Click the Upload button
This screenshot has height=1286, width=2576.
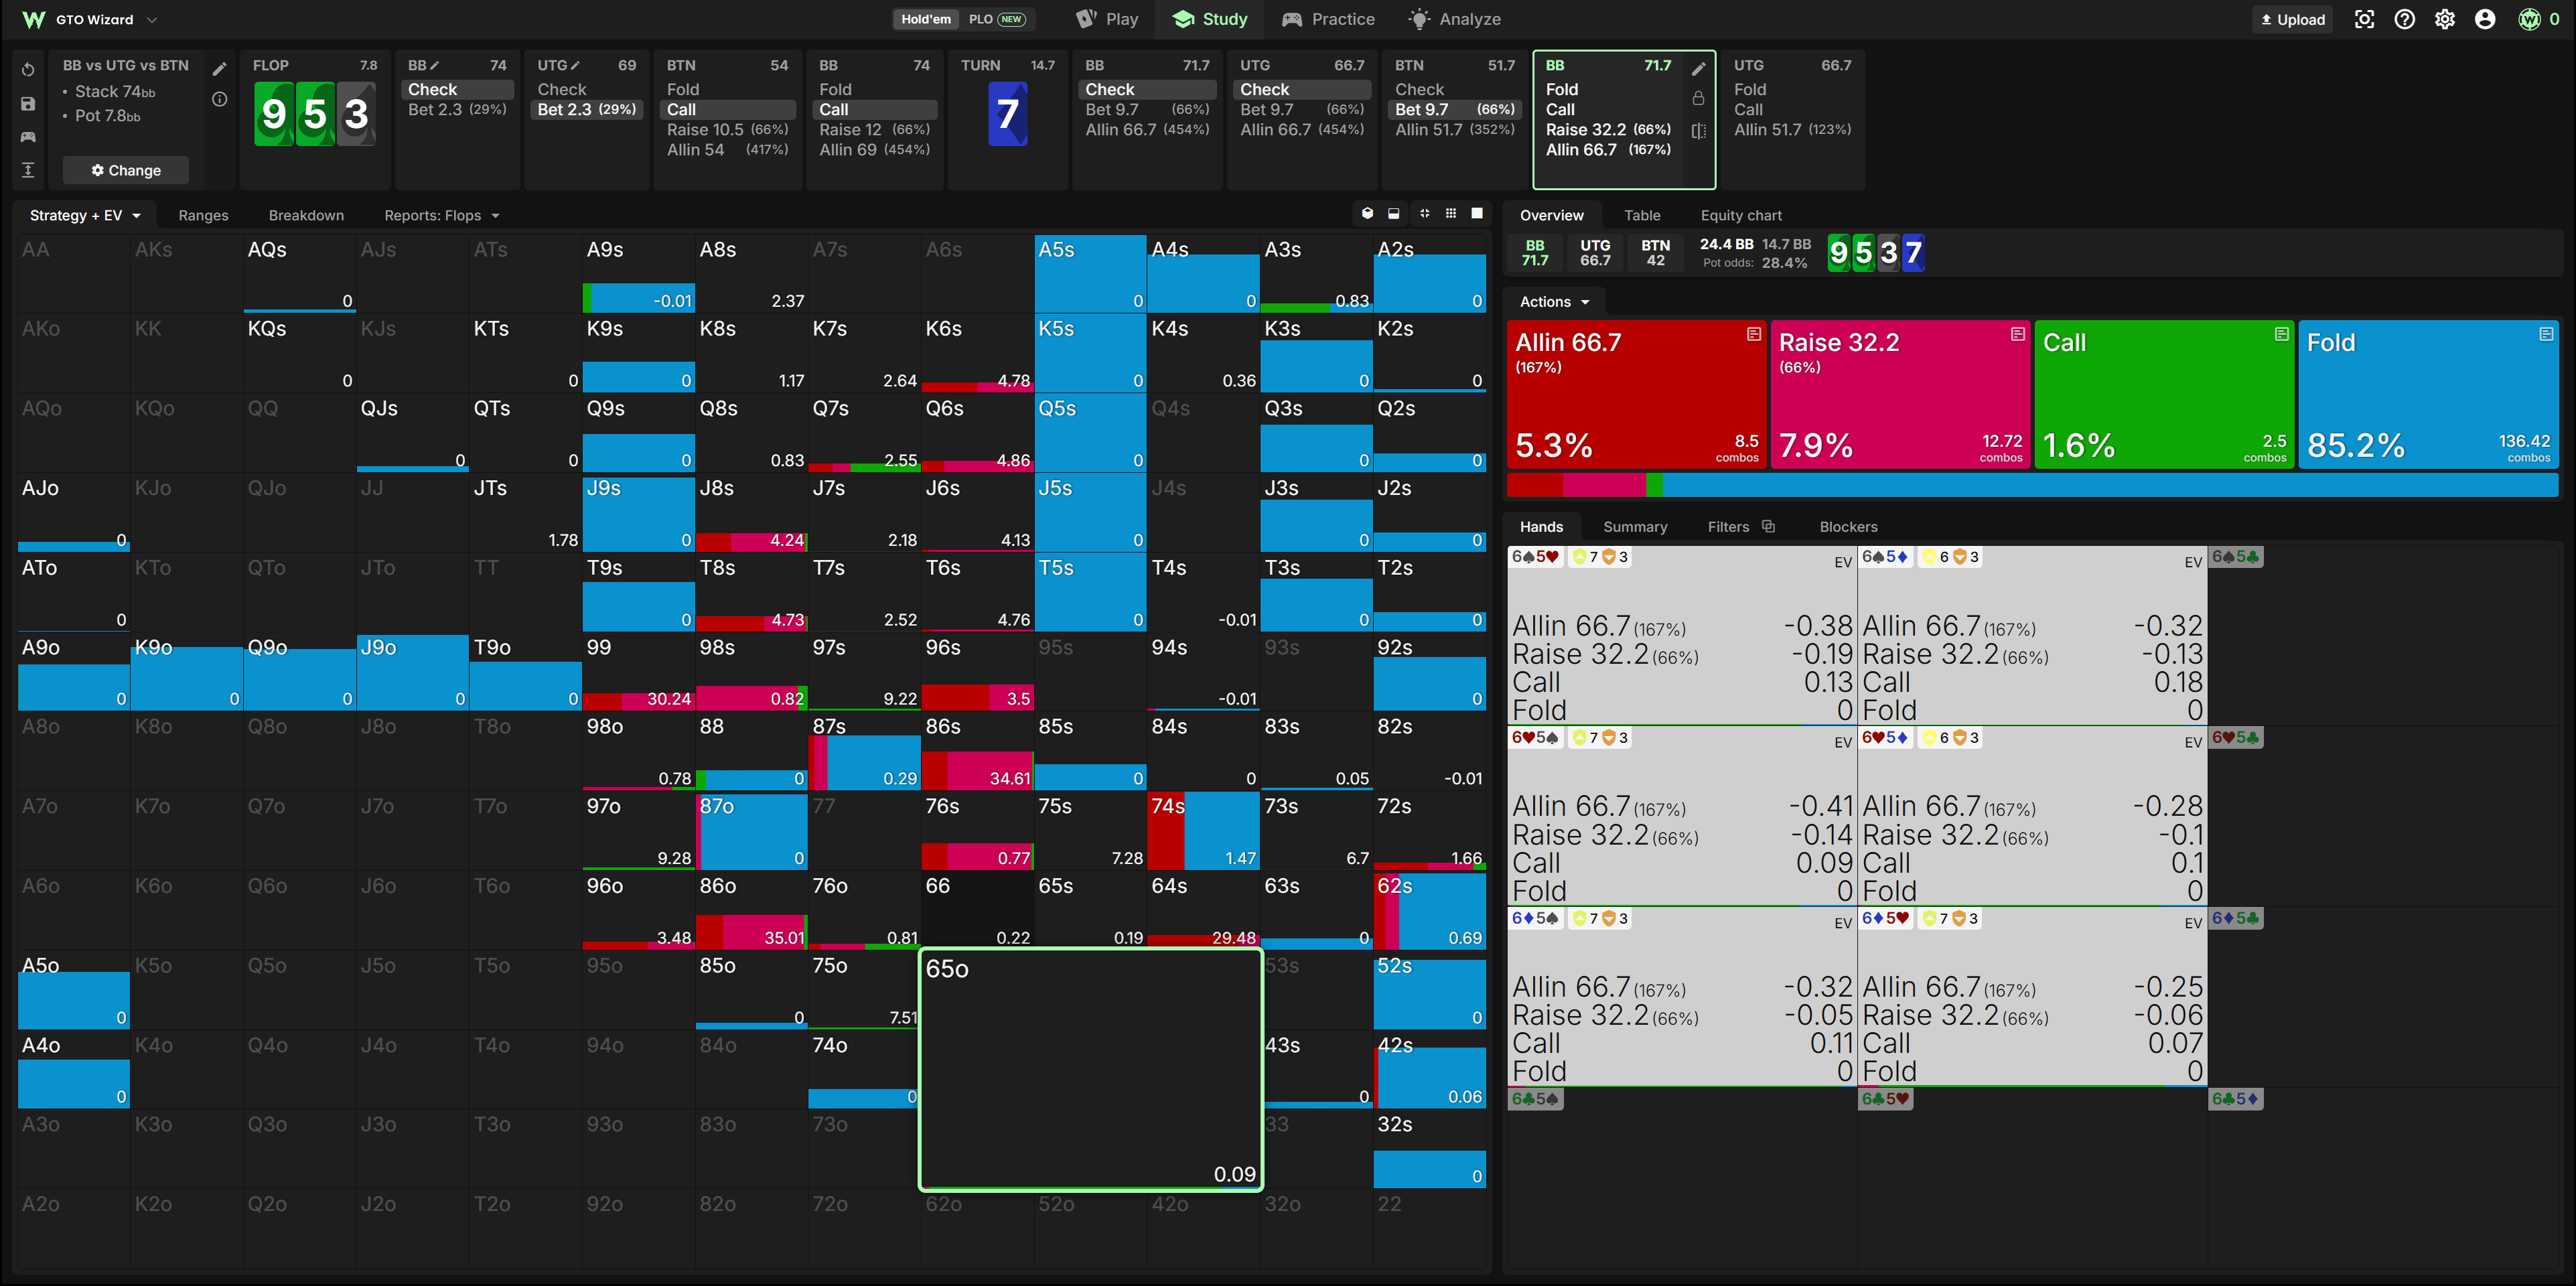click(x=2293, y=19)
